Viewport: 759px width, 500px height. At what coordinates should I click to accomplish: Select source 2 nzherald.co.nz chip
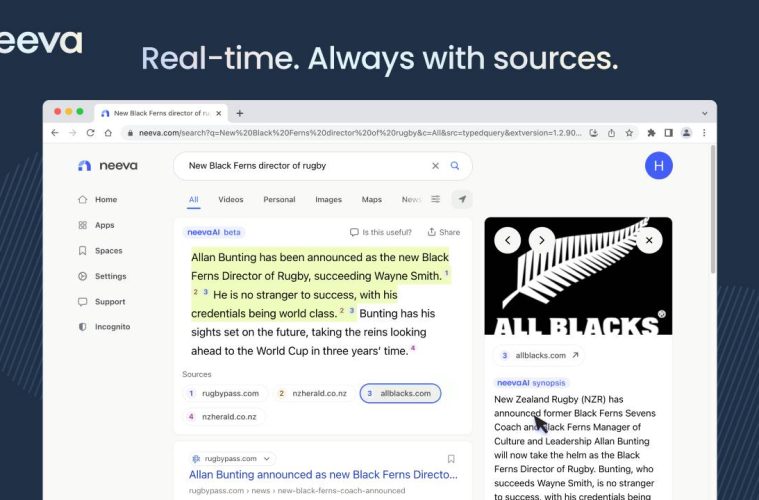click(314, 394)
